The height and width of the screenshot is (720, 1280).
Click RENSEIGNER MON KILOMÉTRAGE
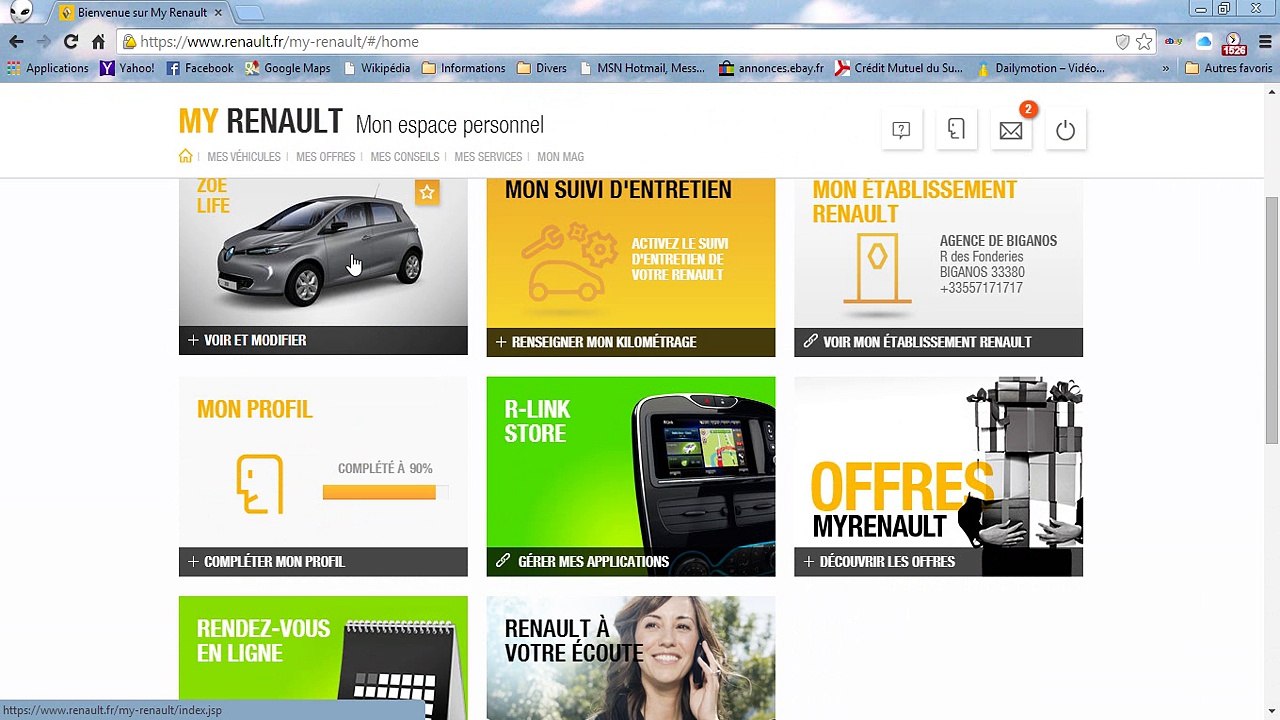(x=630, y=342)
